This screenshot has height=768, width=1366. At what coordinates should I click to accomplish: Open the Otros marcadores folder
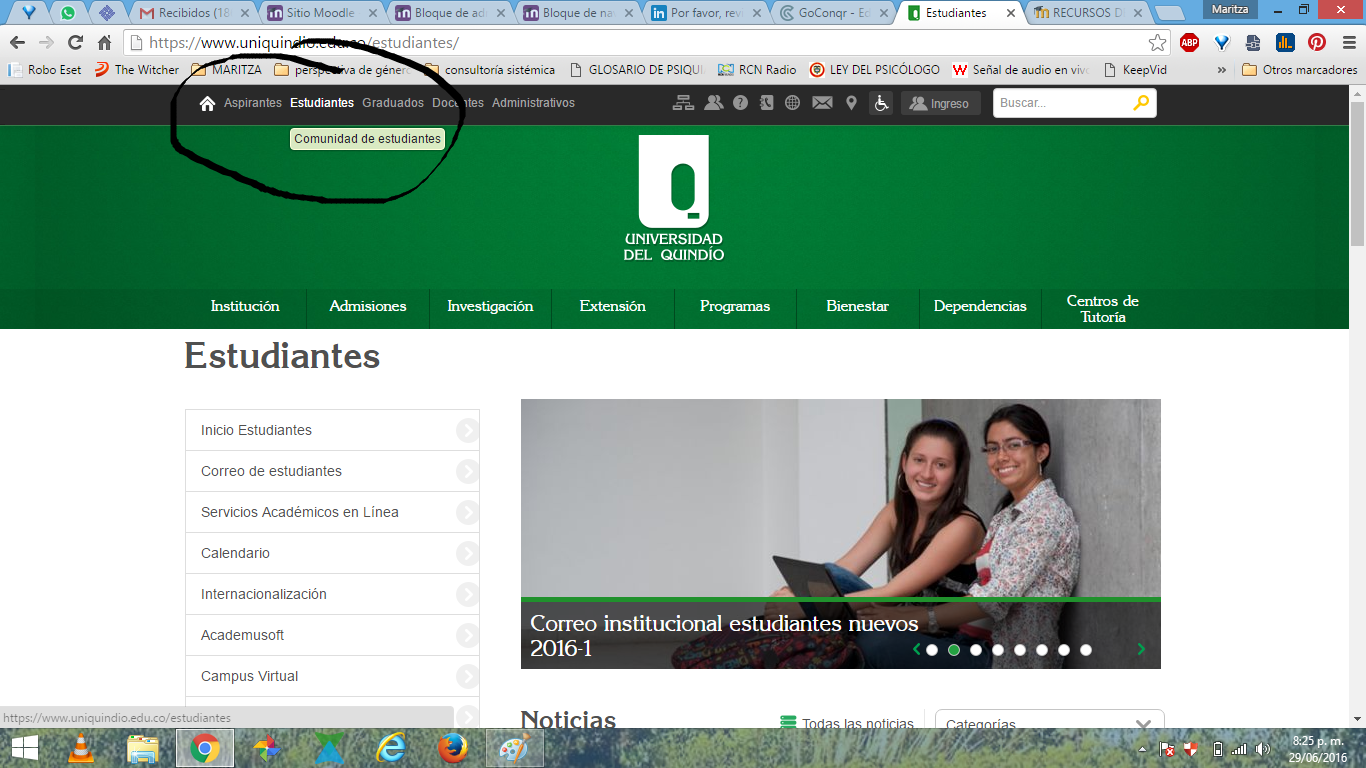point(1299,70)
